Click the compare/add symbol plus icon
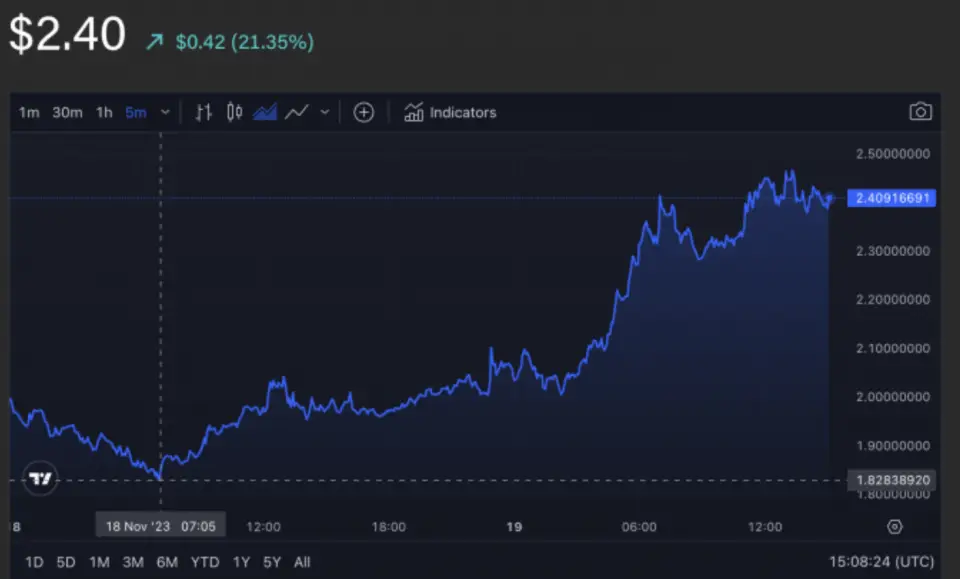 (364, 112)
